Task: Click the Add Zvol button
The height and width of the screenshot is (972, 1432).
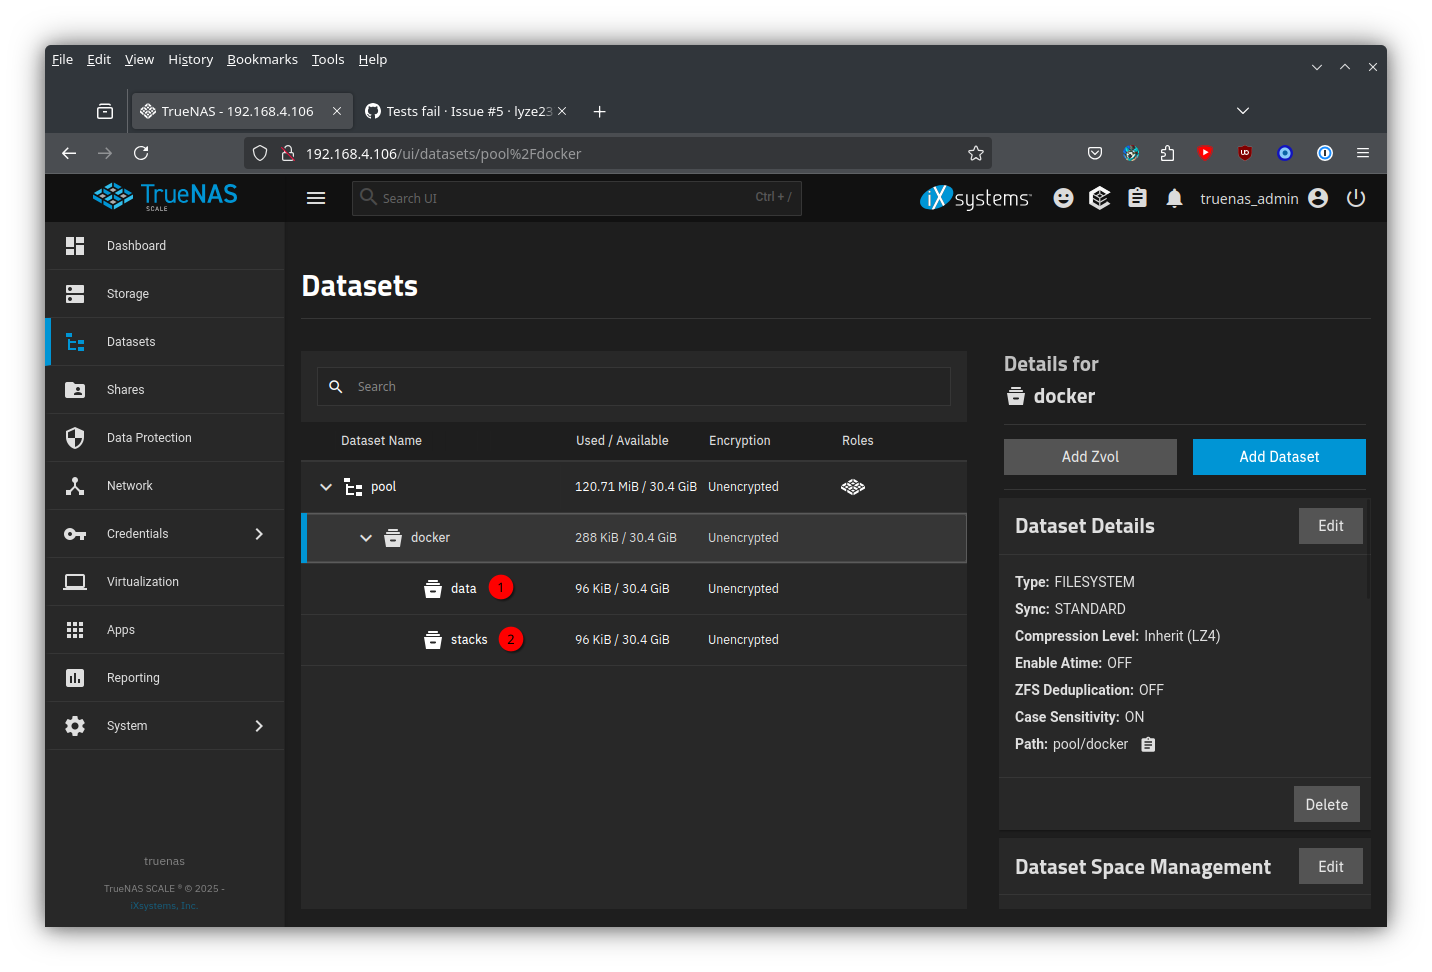Action: pos(1090,457)
